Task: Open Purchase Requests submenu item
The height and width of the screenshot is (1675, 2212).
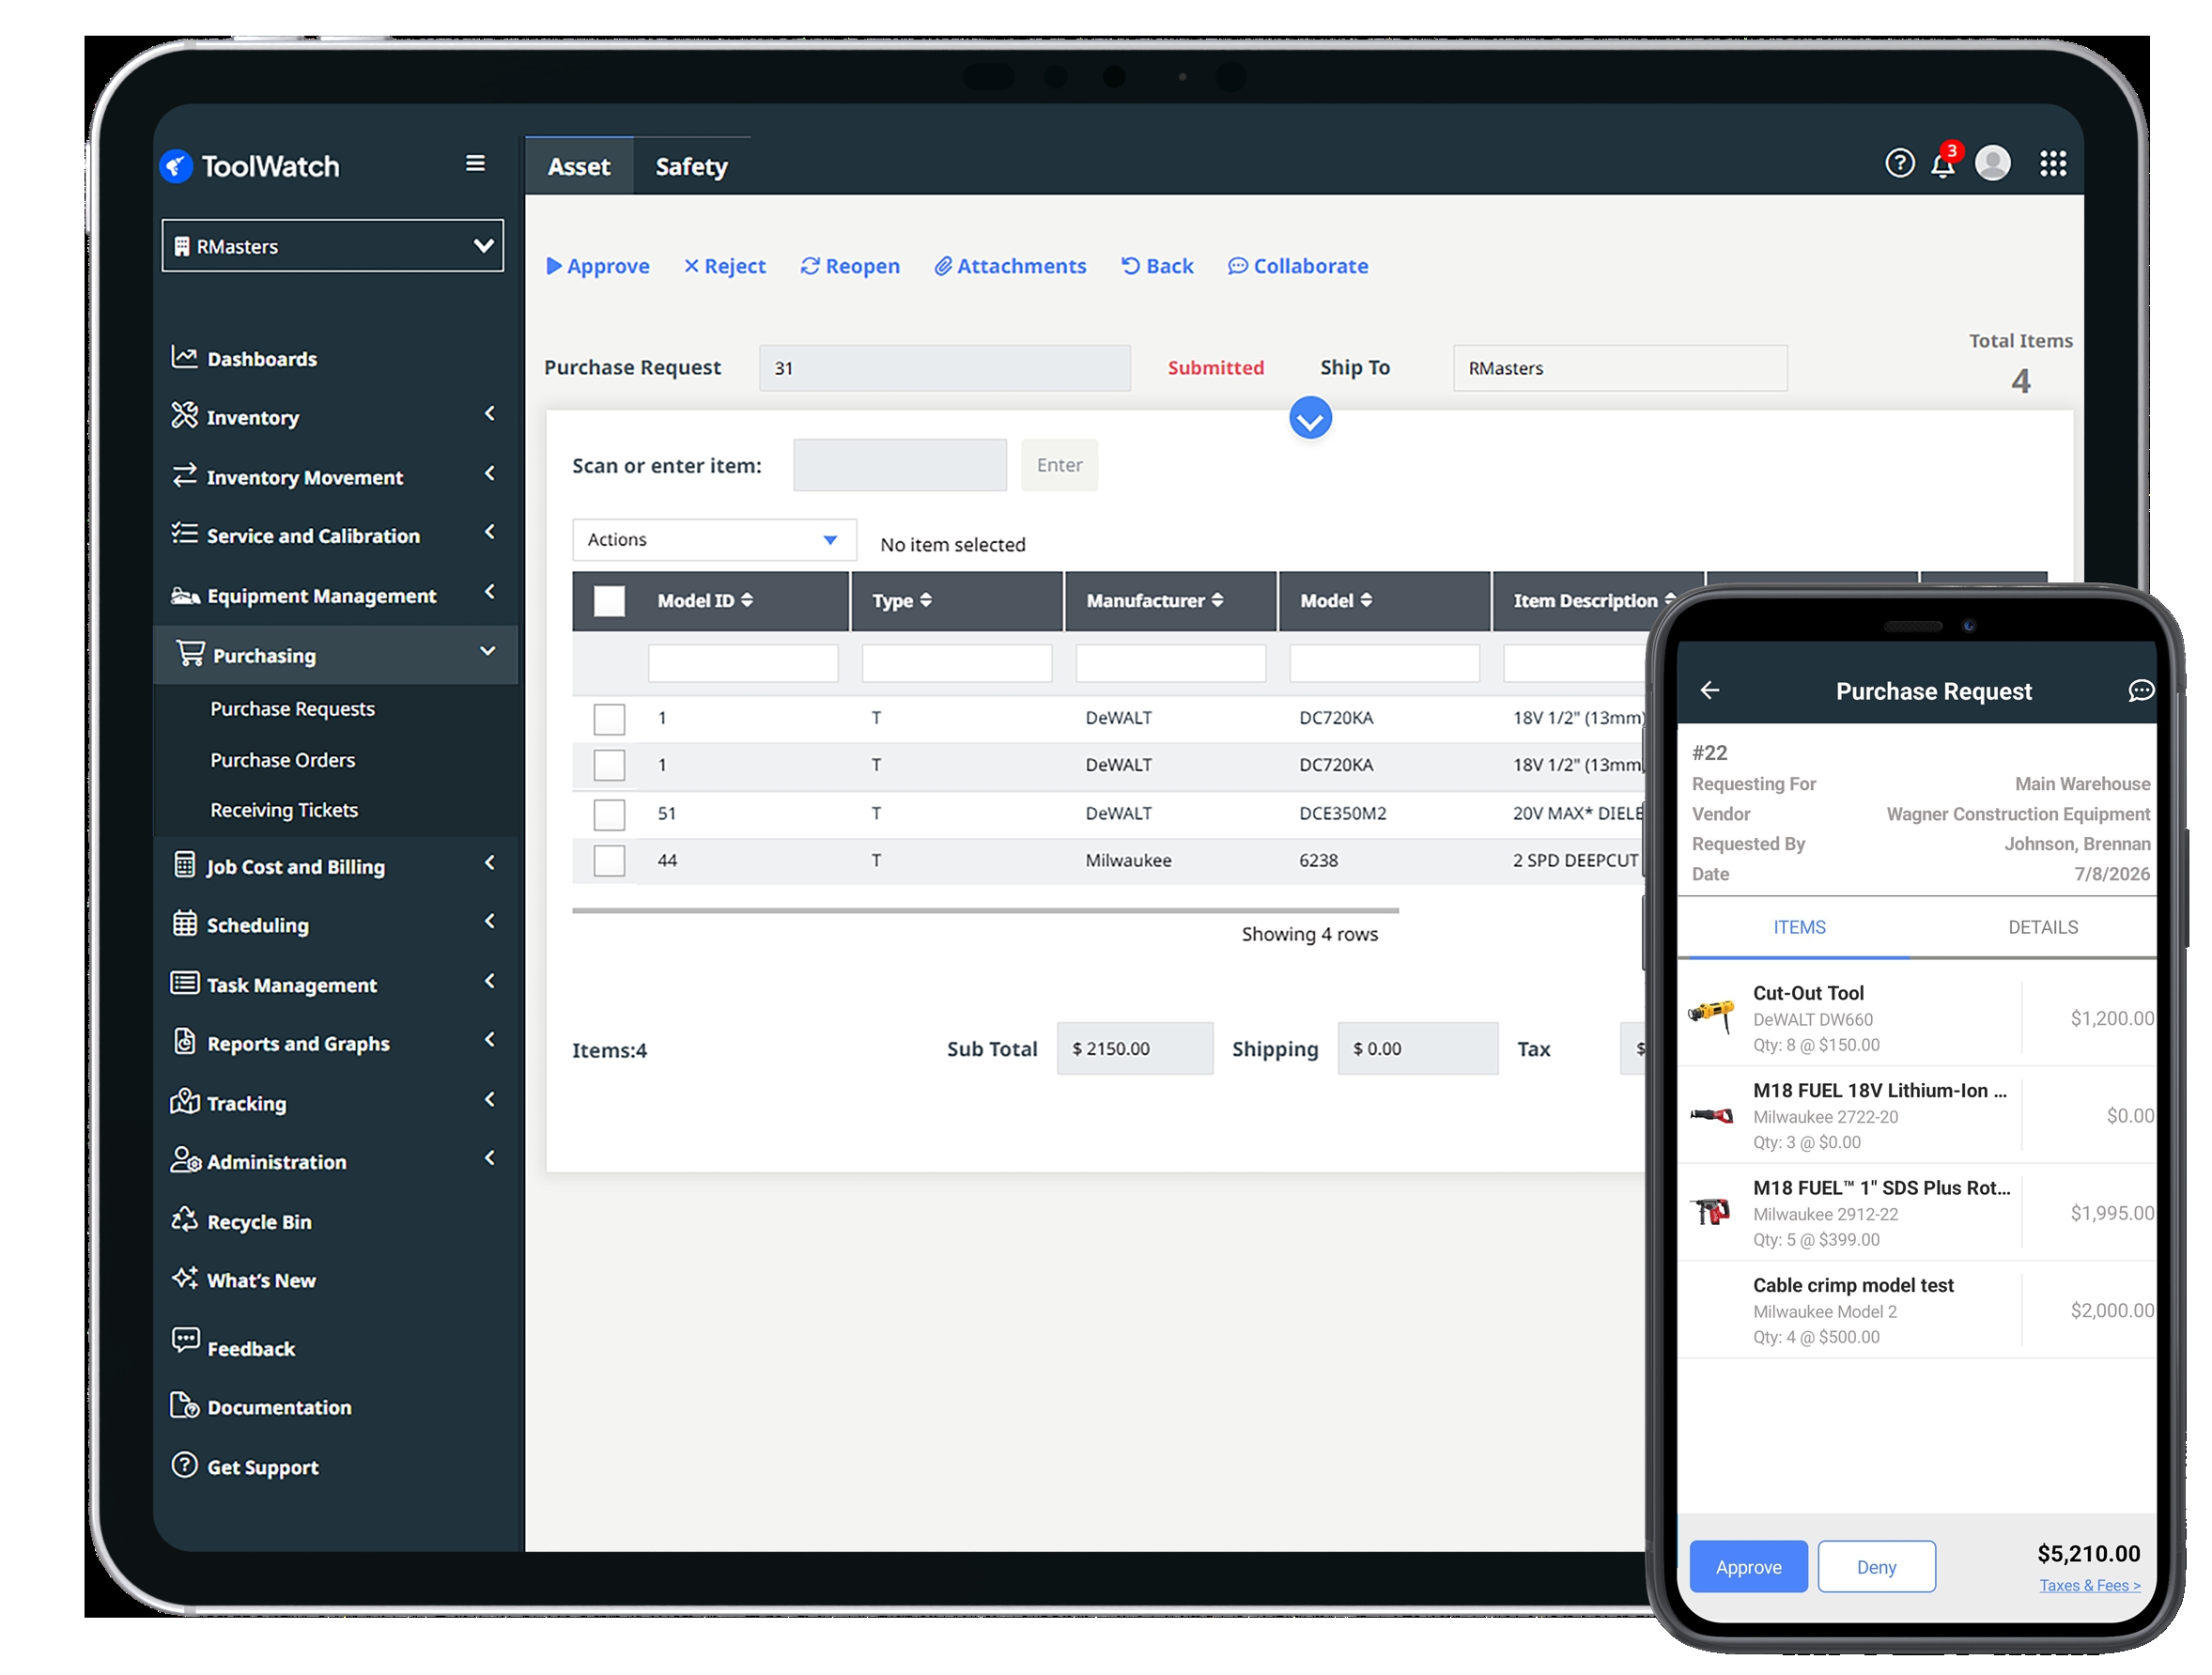Action: click(292, 708)
